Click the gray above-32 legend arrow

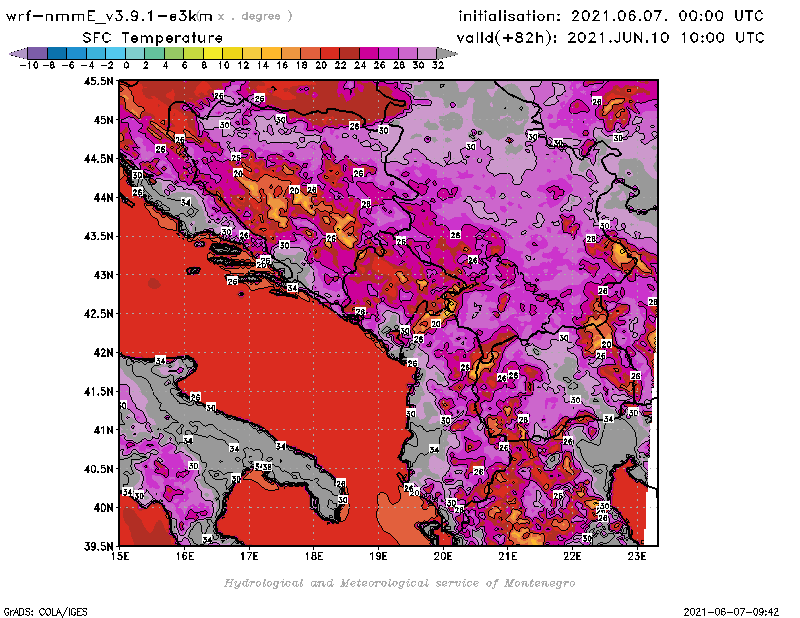pos(447,53)
